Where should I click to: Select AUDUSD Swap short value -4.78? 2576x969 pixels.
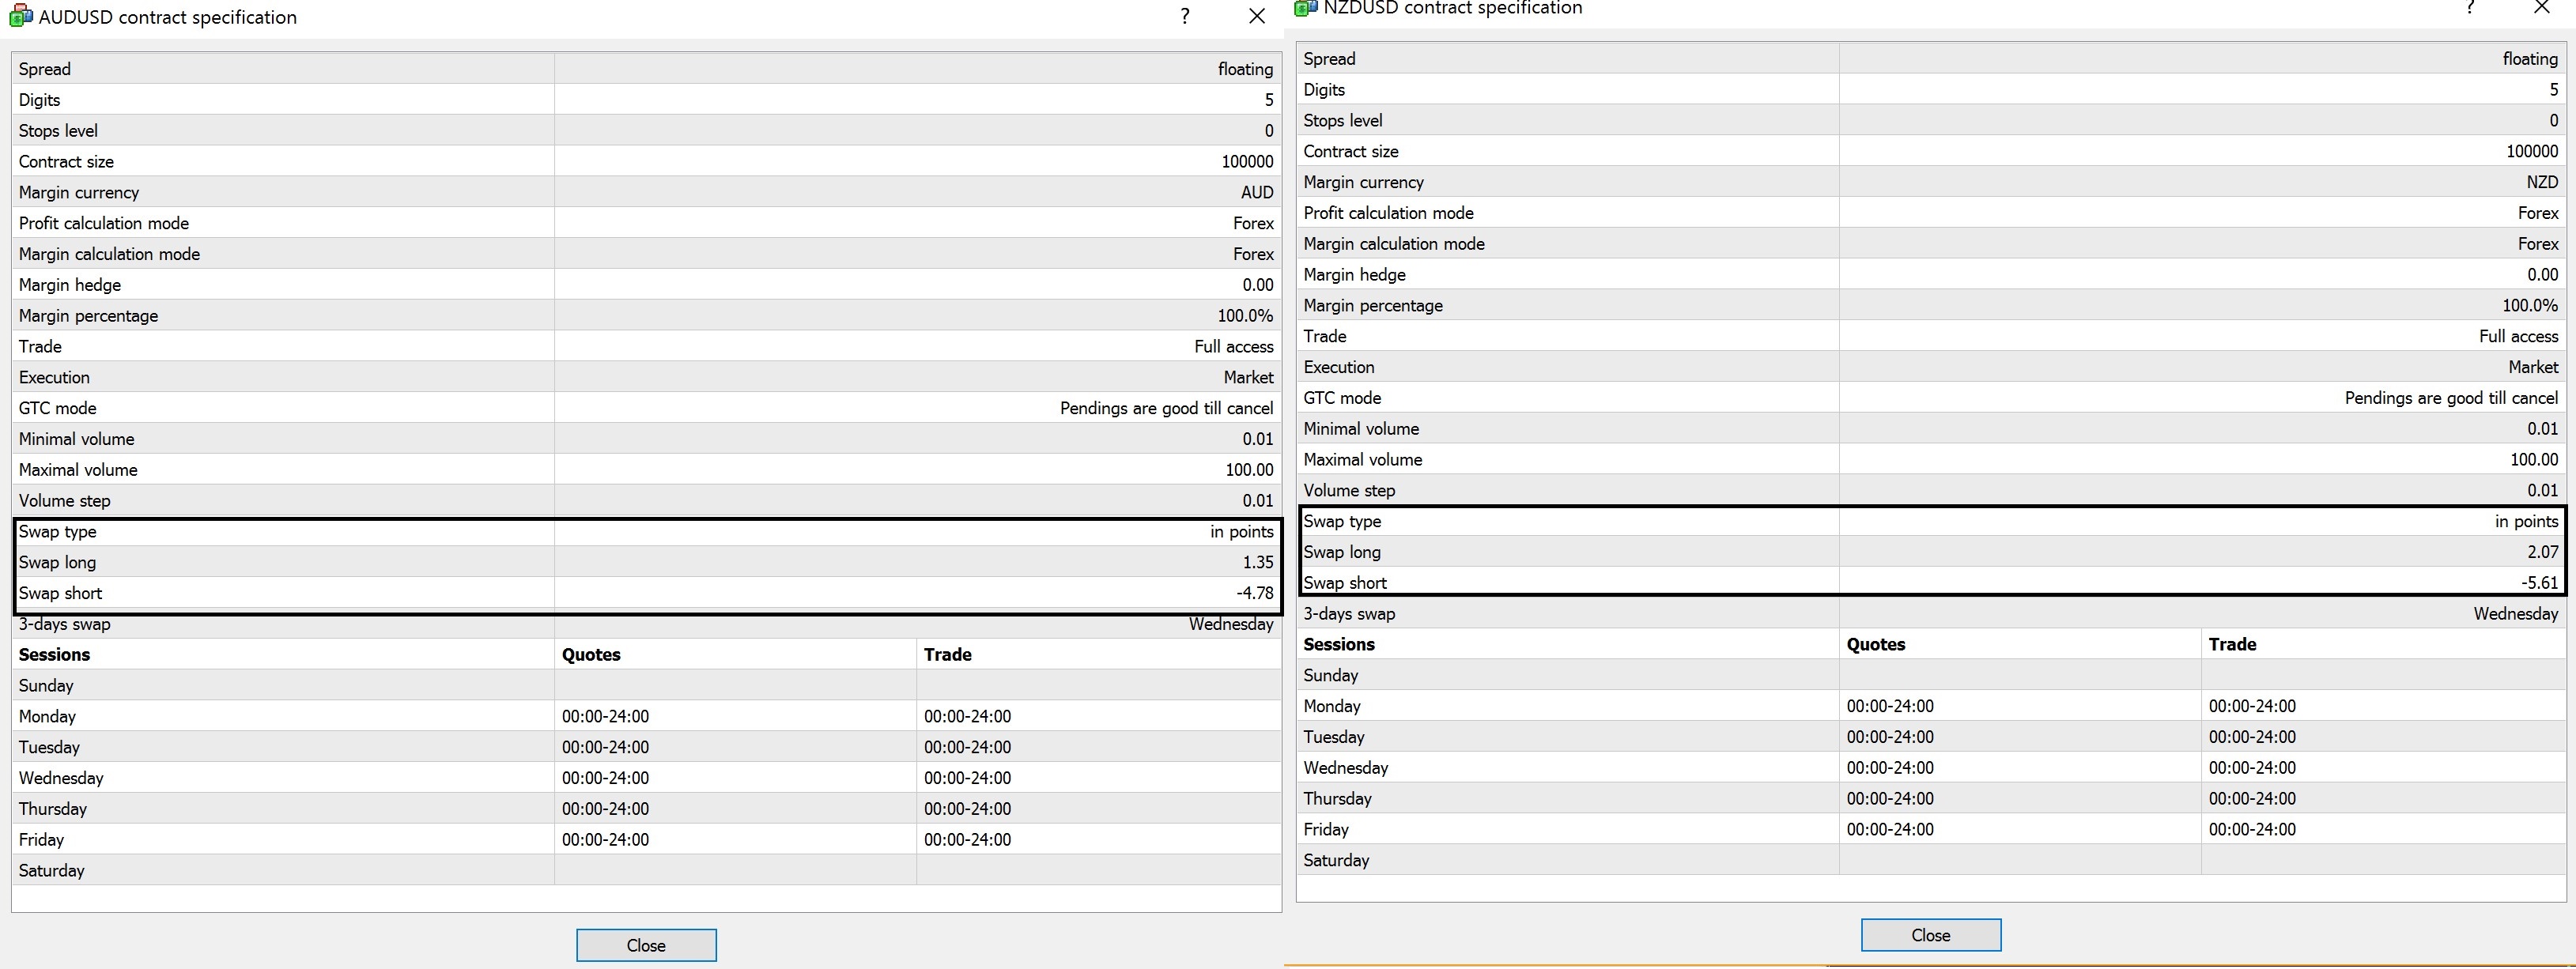[x=1254, y=593]
